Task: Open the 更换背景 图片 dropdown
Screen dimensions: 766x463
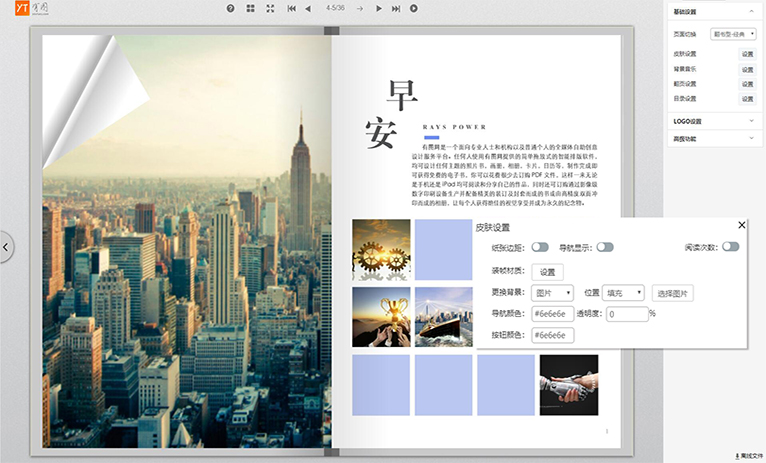Action: (553, 293)
